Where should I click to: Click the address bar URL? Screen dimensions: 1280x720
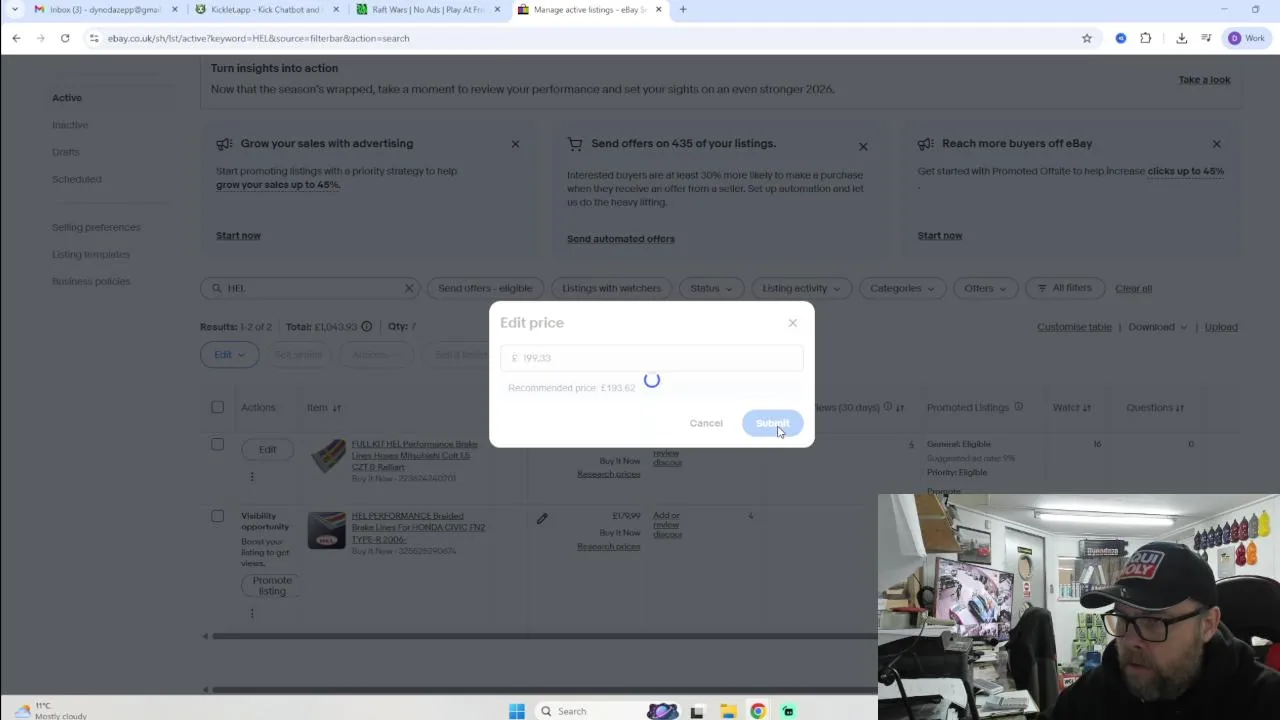258,38
